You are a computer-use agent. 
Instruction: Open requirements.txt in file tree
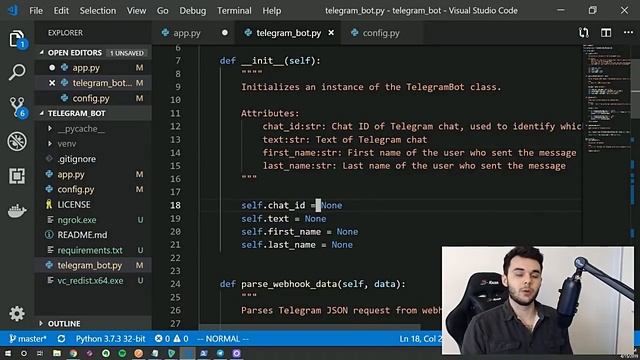coord(90,250)
